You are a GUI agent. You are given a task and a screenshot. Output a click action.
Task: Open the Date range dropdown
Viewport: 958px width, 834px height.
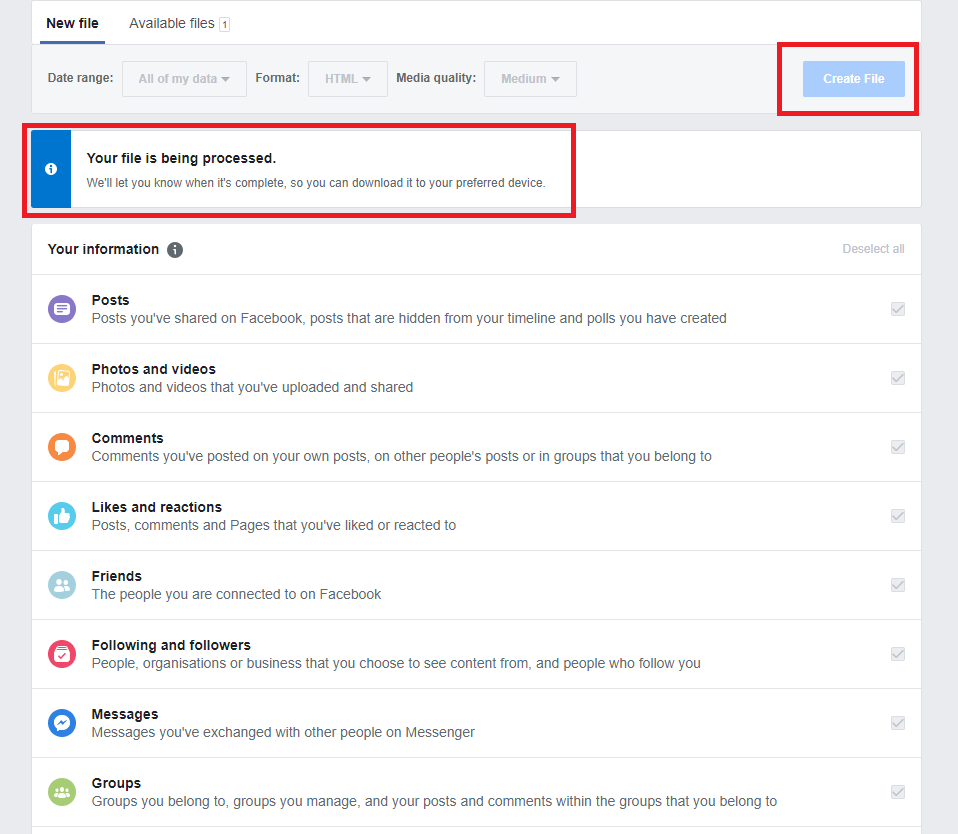coord(184,79)
